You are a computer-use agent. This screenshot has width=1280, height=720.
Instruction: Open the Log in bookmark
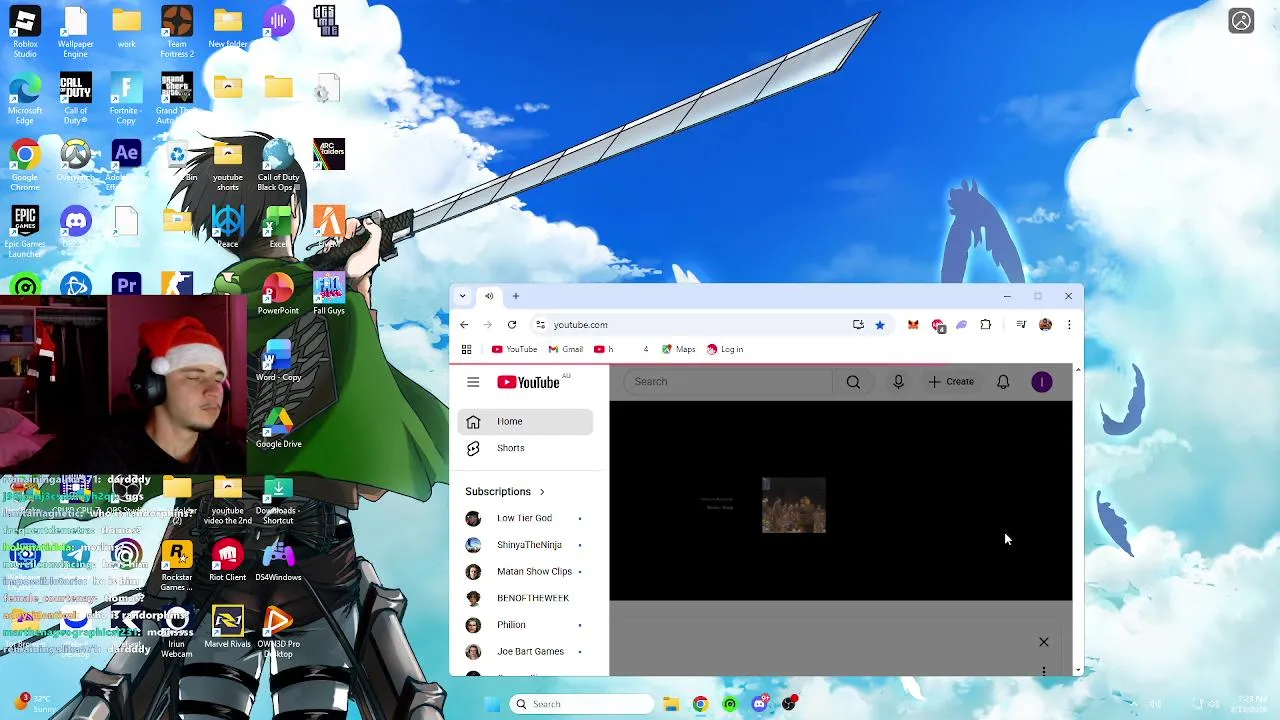tap(725, 350)
